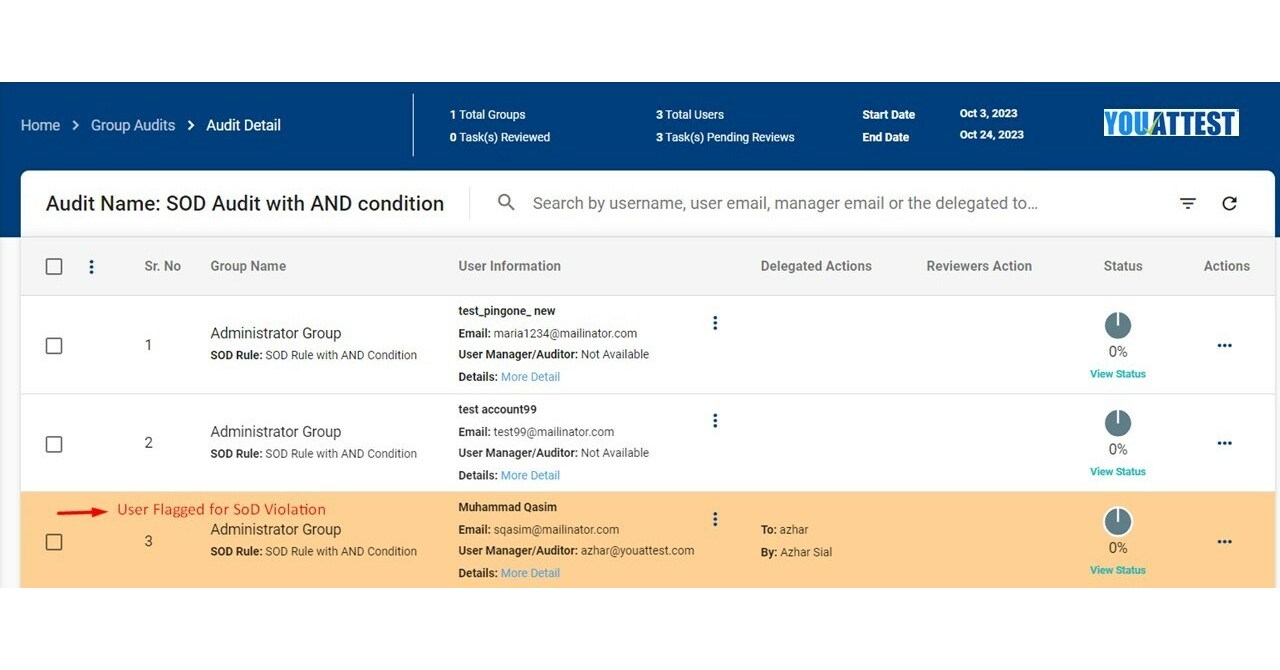Select the checkbox for the flagged row 3
1280x670 pixels.
click(54, 542)
